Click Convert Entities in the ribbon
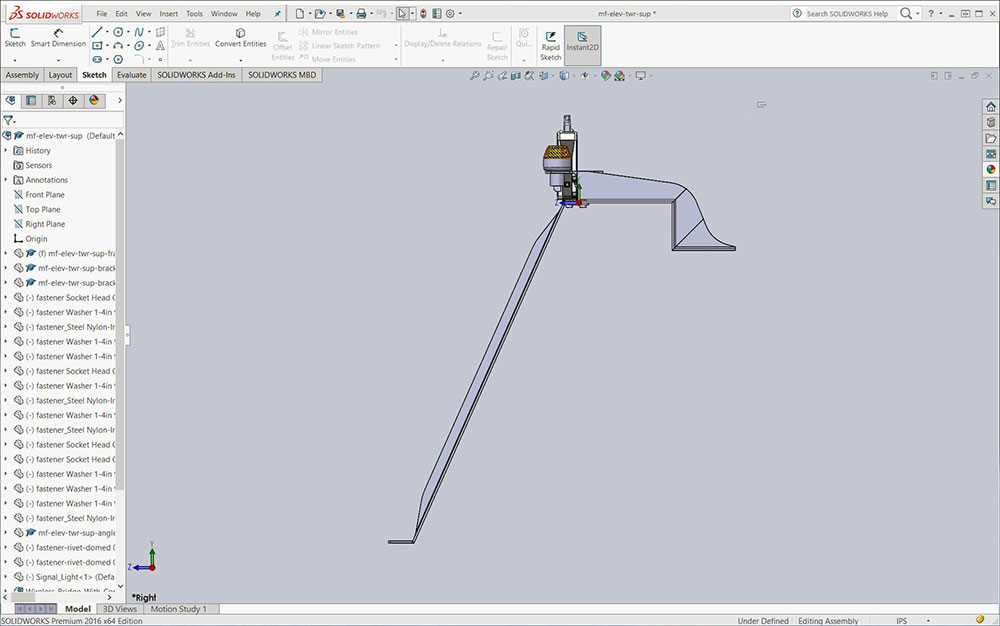The width and height of the screenshot is (1000, 626). [x=241, y=38]
